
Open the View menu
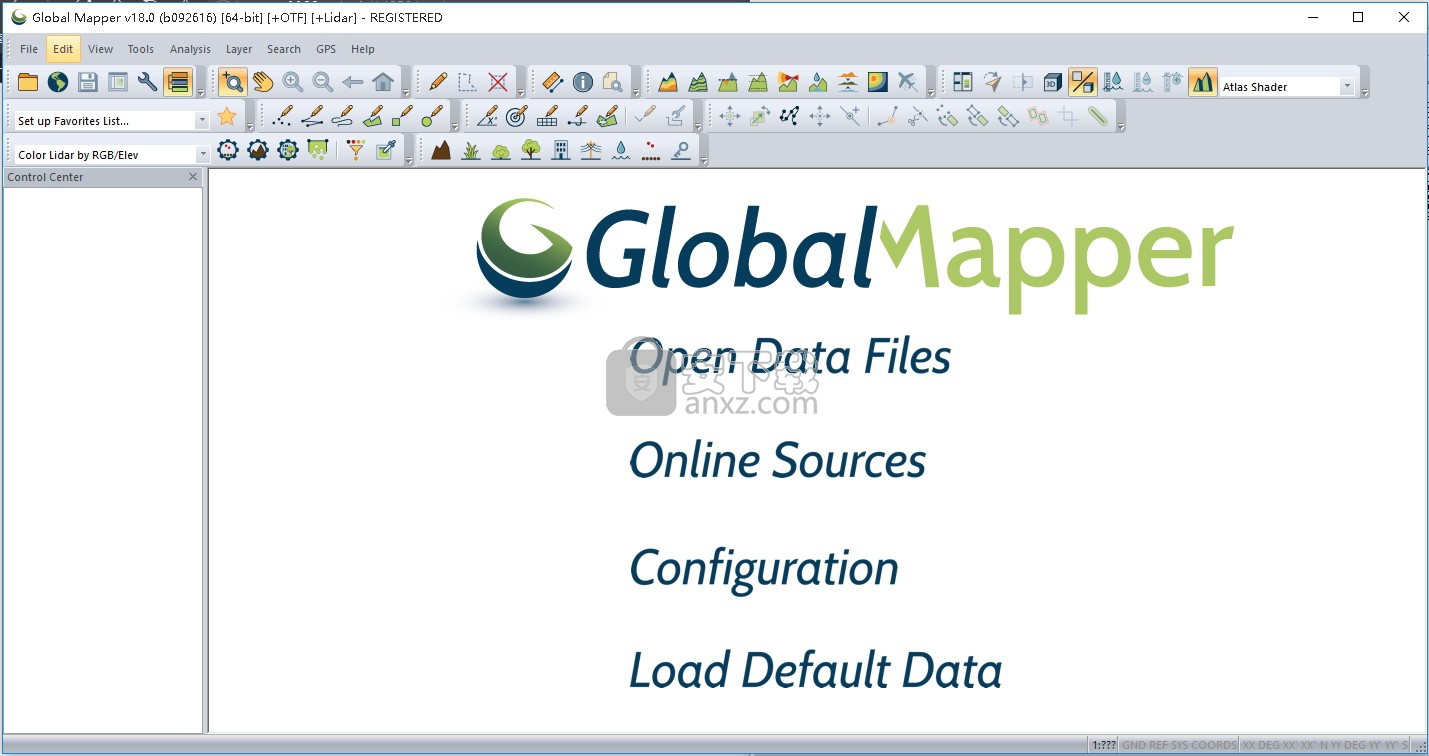100,49
